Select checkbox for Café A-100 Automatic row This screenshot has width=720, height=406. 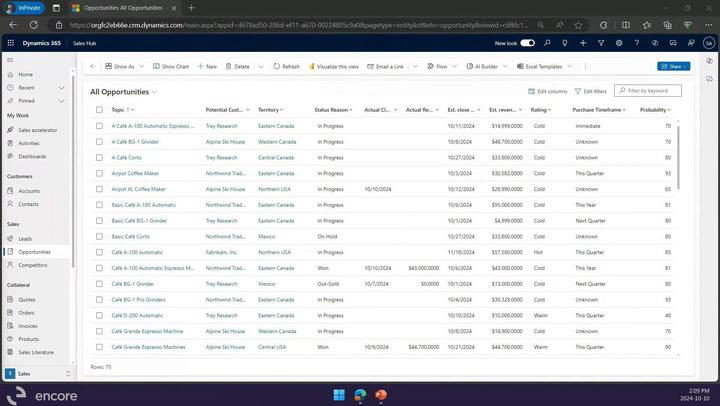coord(99,252)
